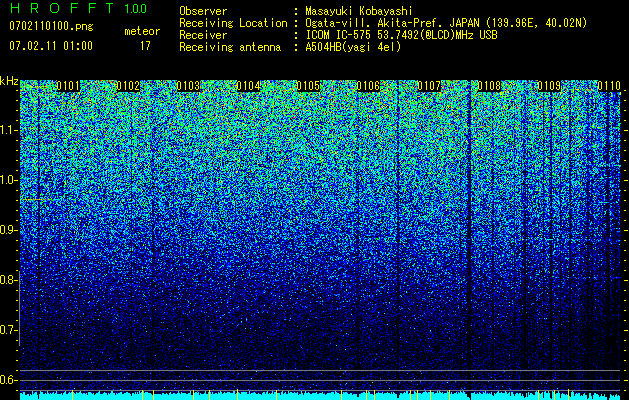
Task: Click the 0106 time marker label
Action: click(x=368, y=86)
